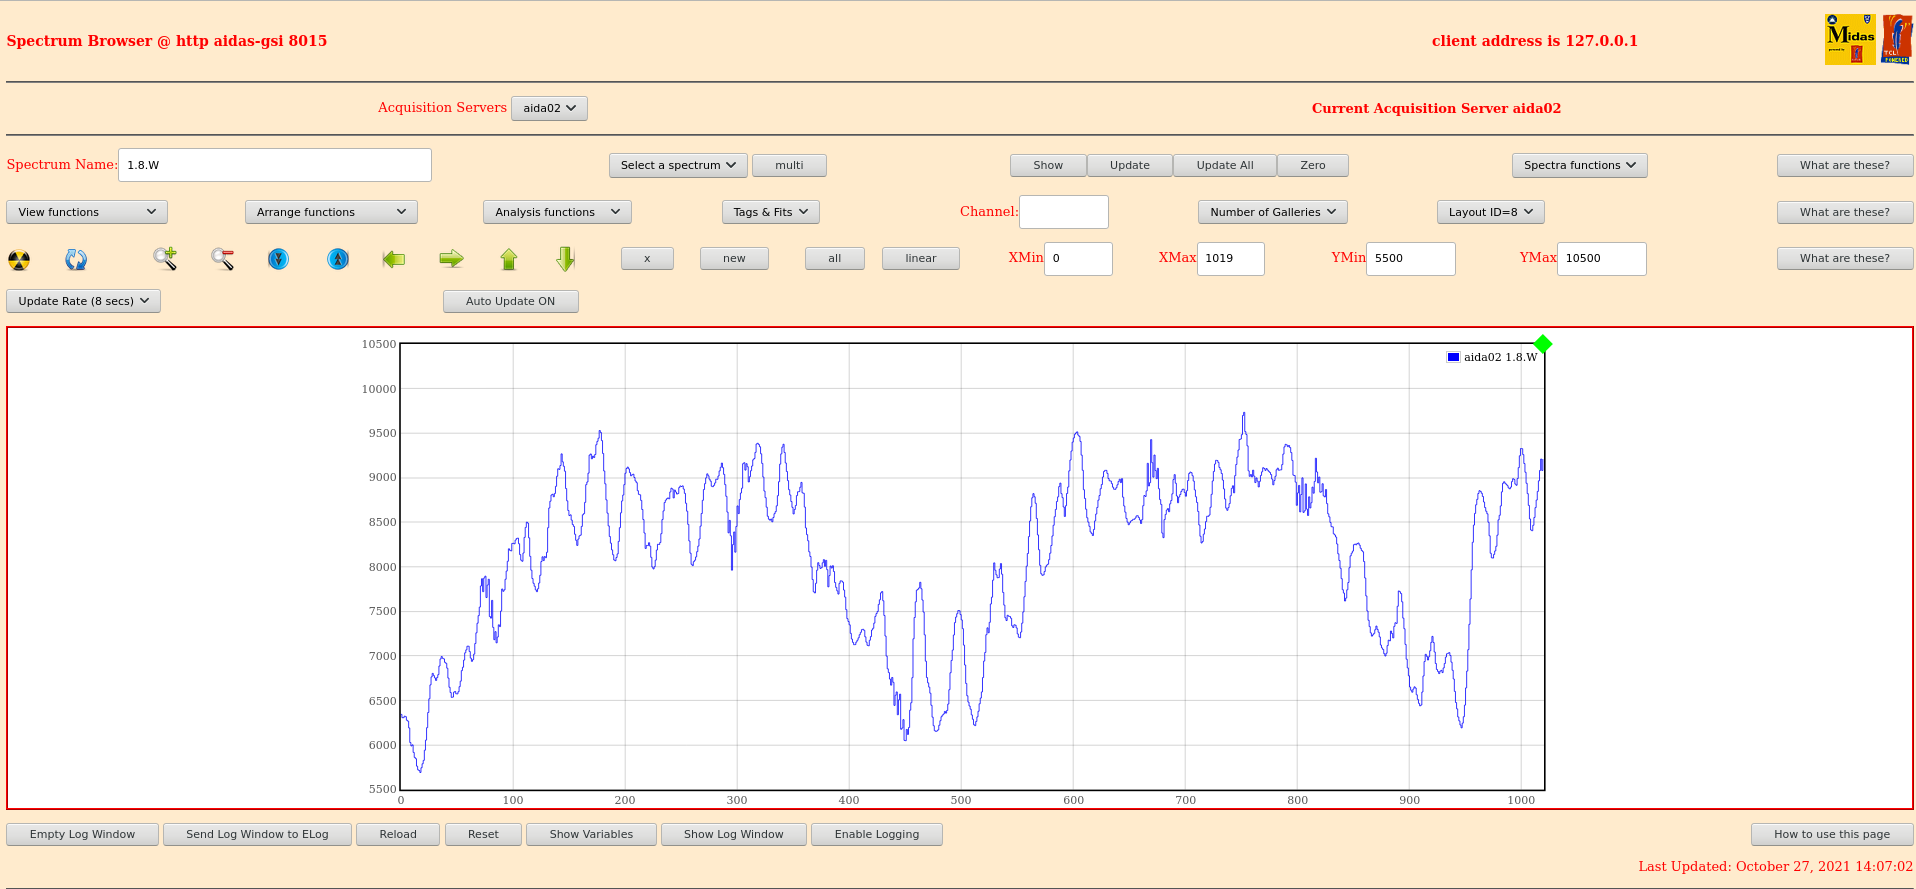This screenshot has width=1916, height=889.
Task: Click the Spectrum Name input field
Action: (x=275, y=165)
